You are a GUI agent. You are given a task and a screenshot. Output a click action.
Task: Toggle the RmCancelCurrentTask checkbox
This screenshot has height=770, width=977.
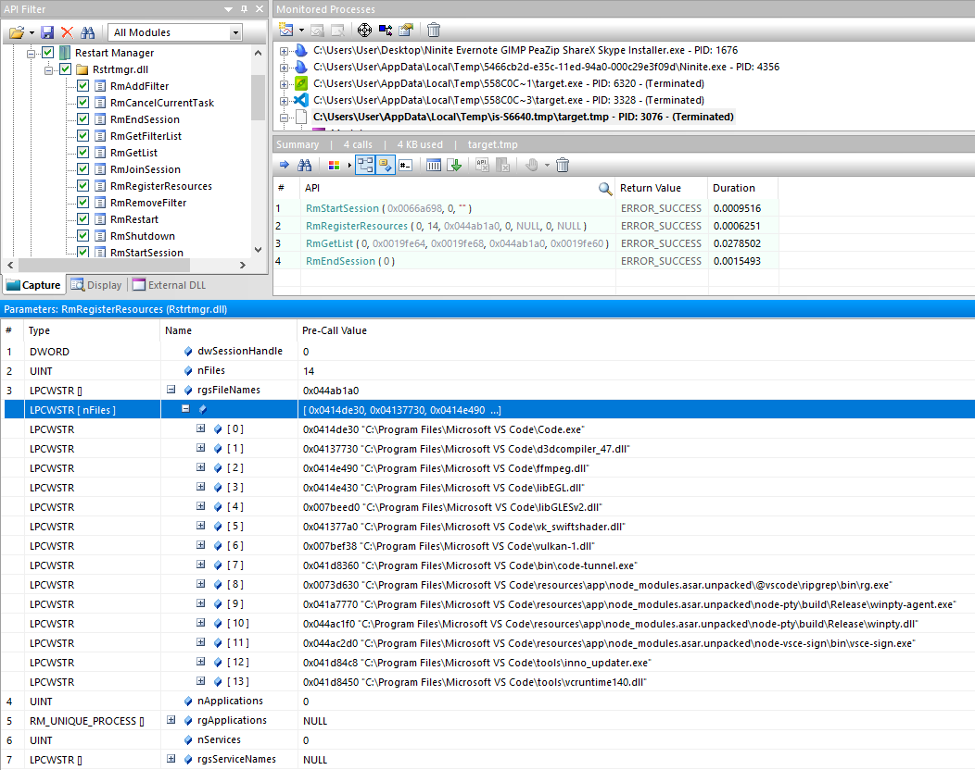[x=83, y=102]
